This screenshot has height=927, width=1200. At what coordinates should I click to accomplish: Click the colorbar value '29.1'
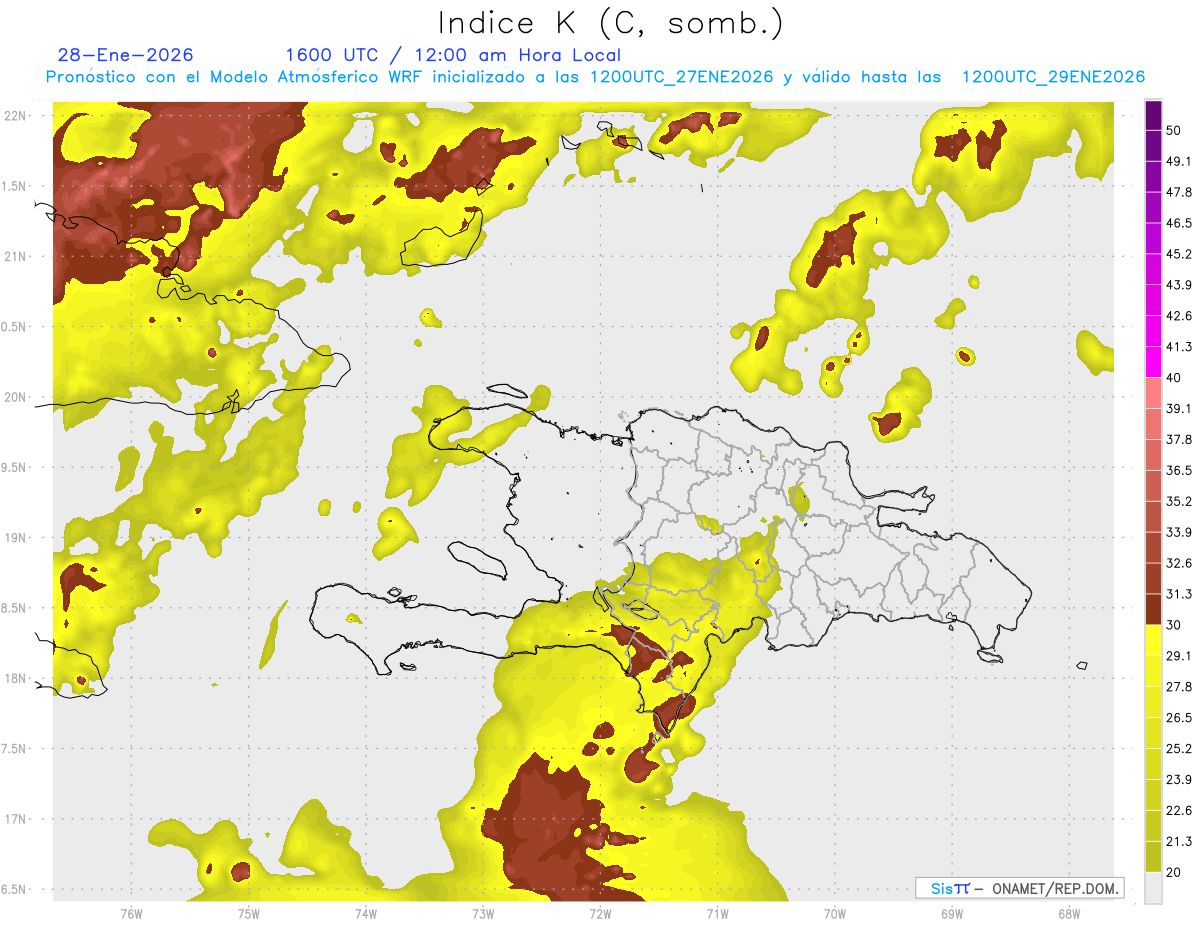point(1179,656)
